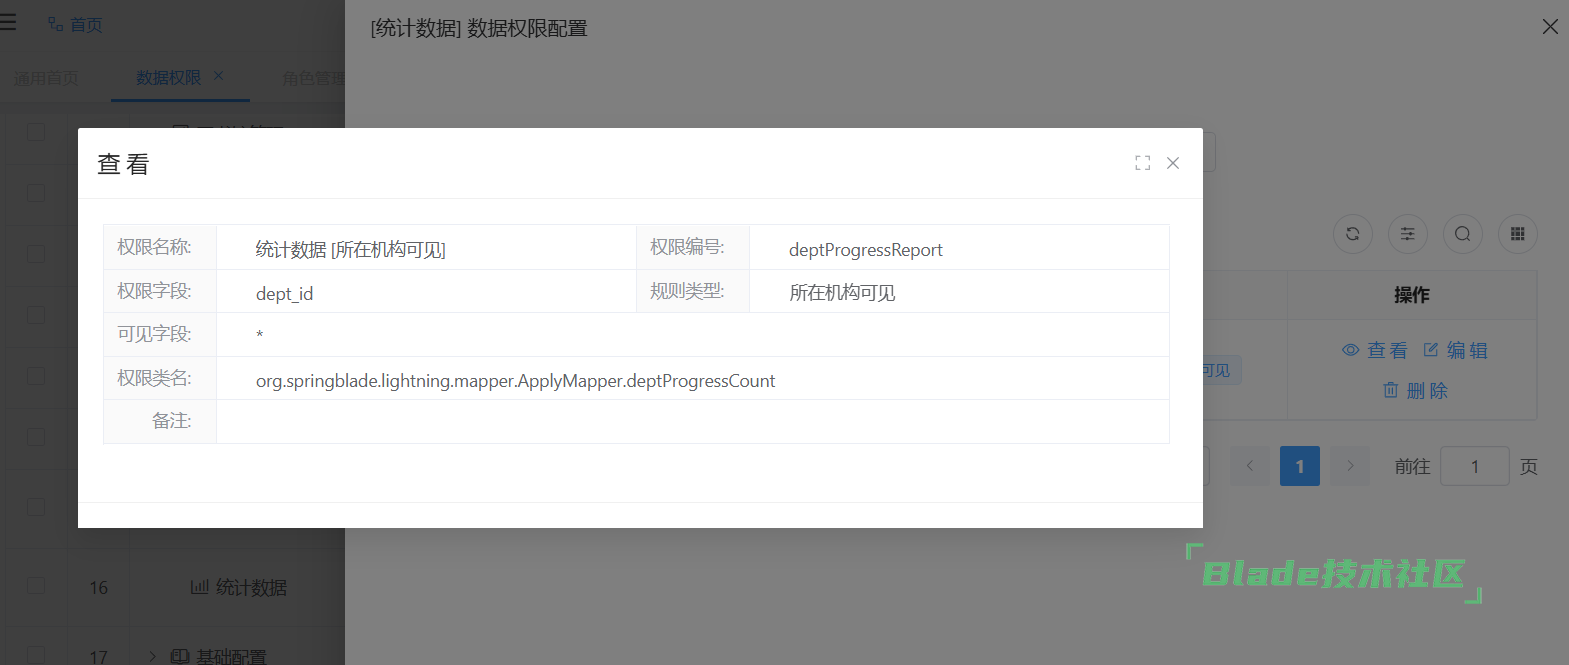The width and height of the screenshot is (1569, 665).
Task: Click the 规则类型 value 所在机构可见
Action: click(x=842, y=292)
